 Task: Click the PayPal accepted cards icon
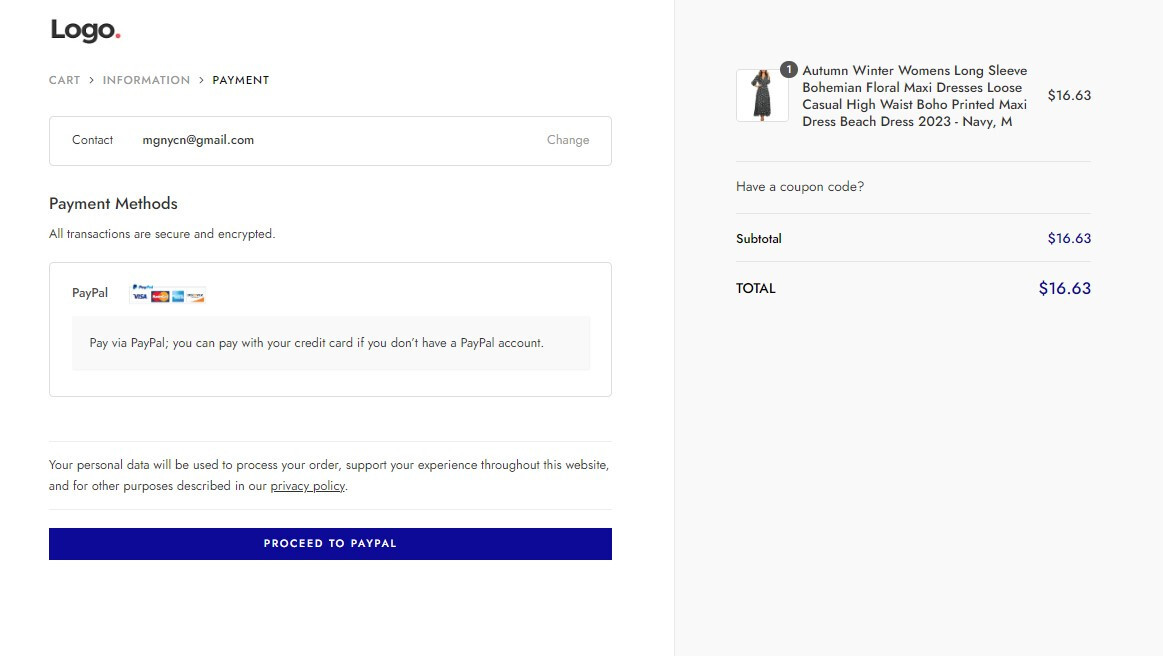click(168, 293)
